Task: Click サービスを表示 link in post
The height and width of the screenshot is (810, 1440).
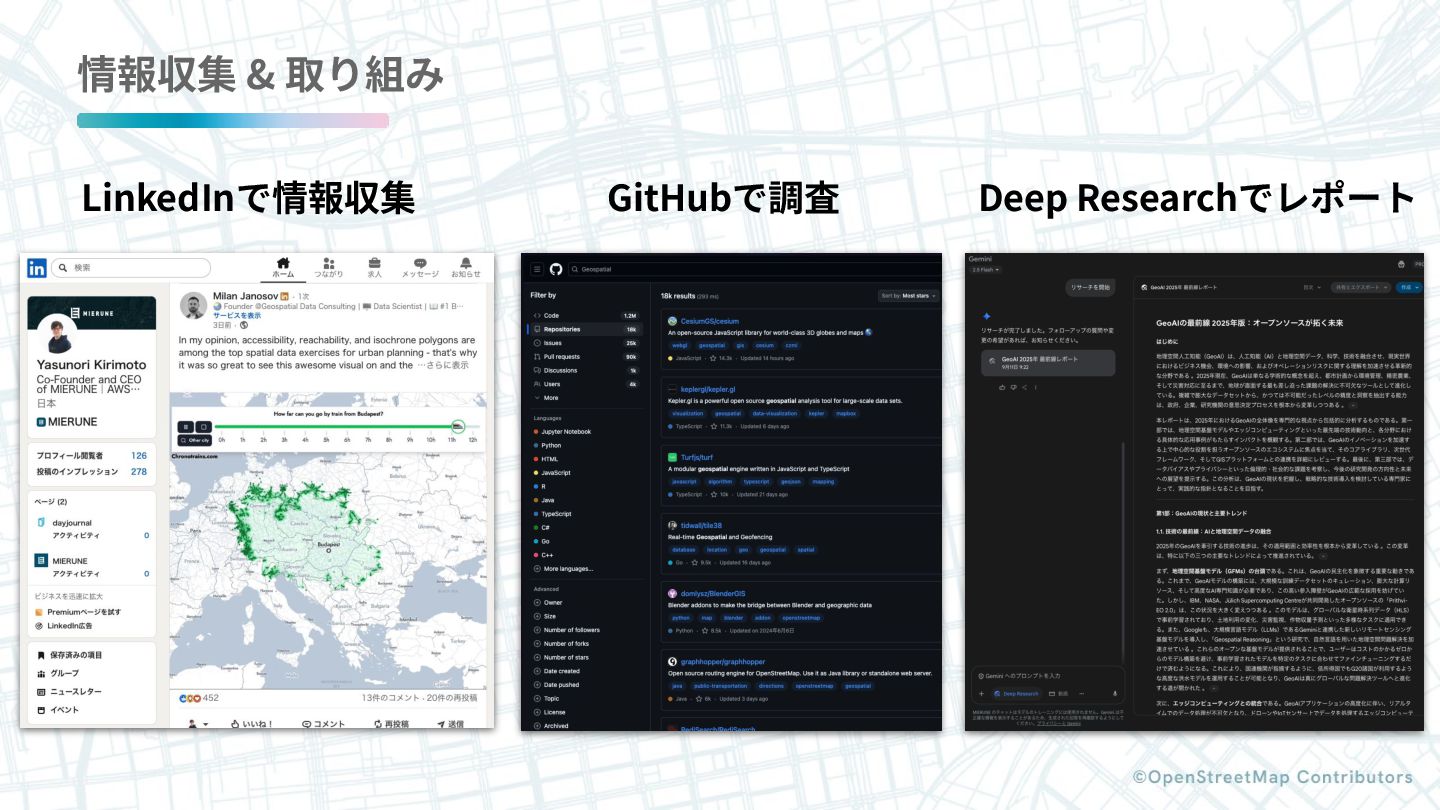Action: point(236,316)
